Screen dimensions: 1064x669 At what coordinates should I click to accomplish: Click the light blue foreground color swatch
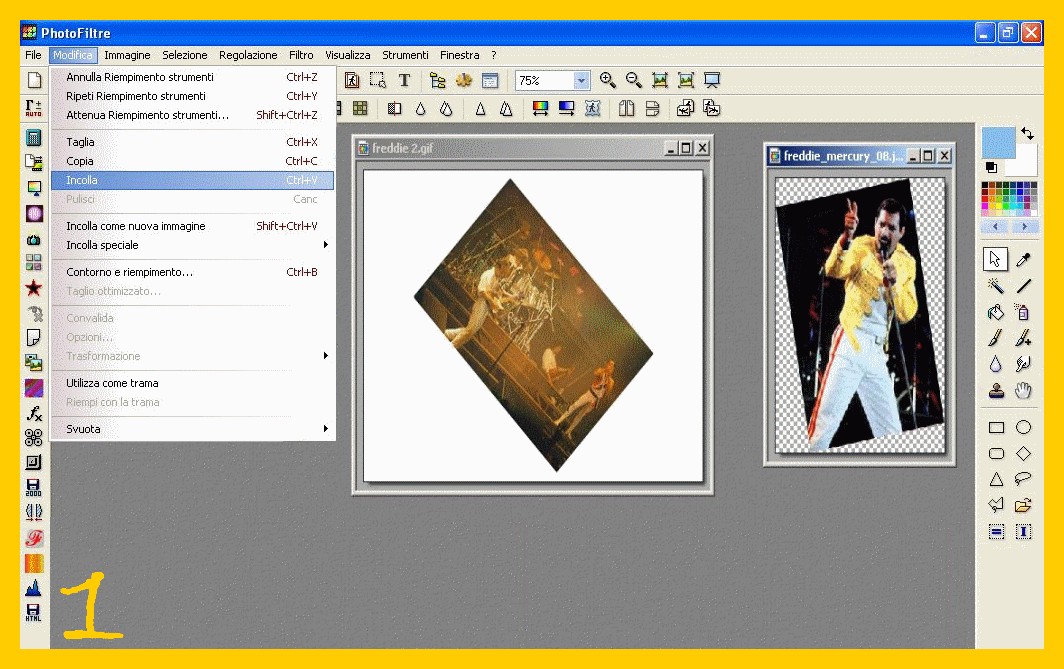tap(998, 143)
